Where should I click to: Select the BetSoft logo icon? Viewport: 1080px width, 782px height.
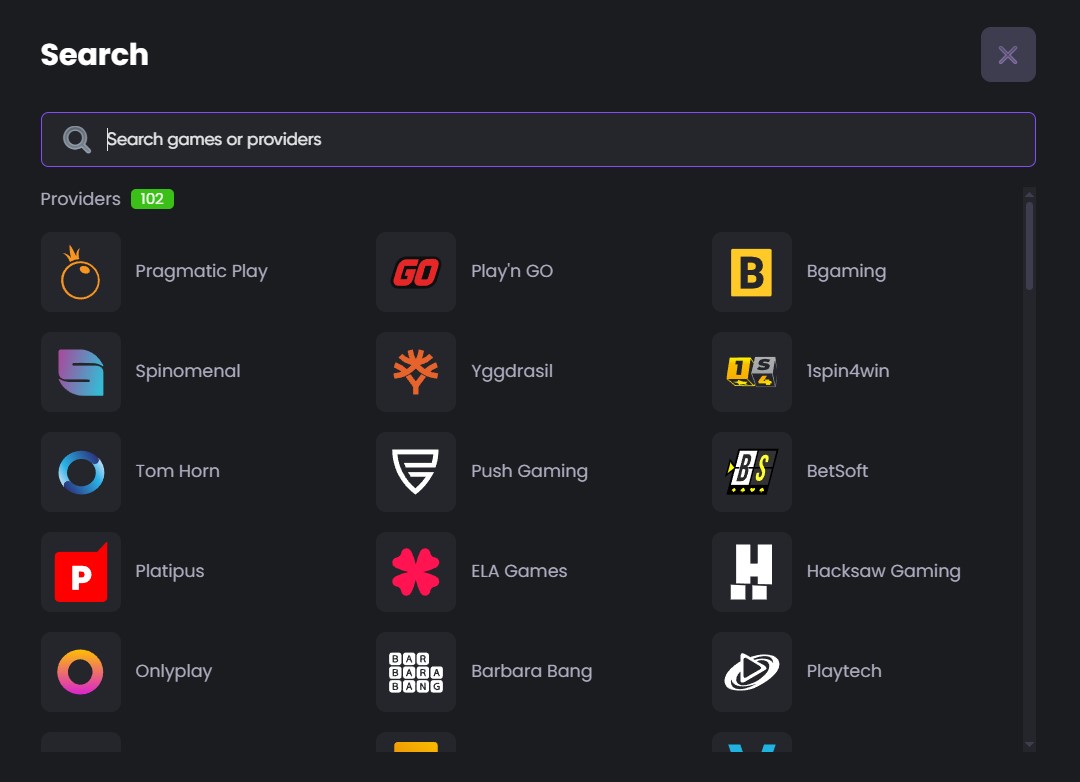coord(752,472)
